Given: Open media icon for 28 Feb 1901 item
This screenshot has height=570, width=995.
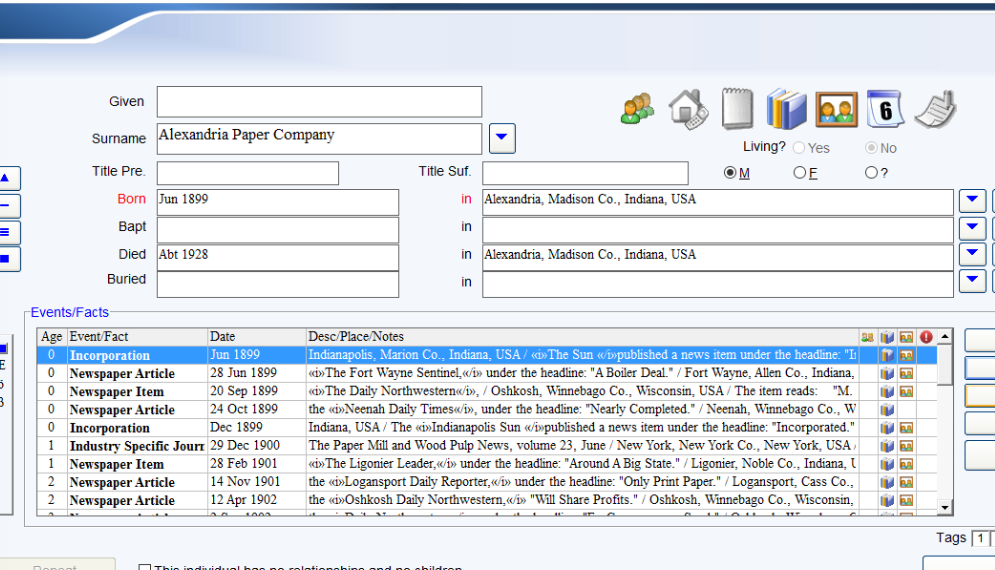Looking at the screenshot, I should pos(906,464).
